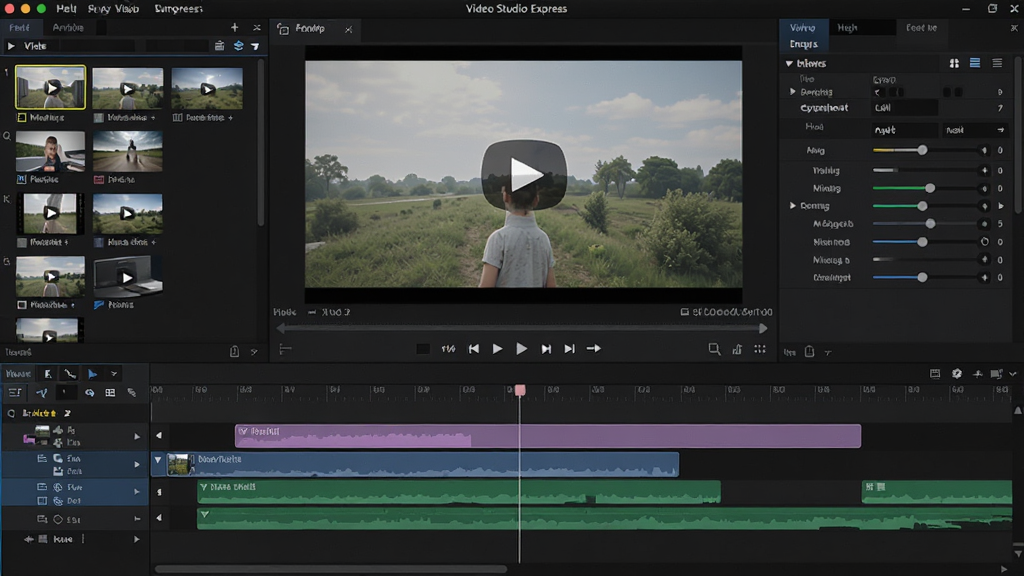Adjust the last blue slider handle
Viewport: 1024px width, 576px height.
coord(922,278)
